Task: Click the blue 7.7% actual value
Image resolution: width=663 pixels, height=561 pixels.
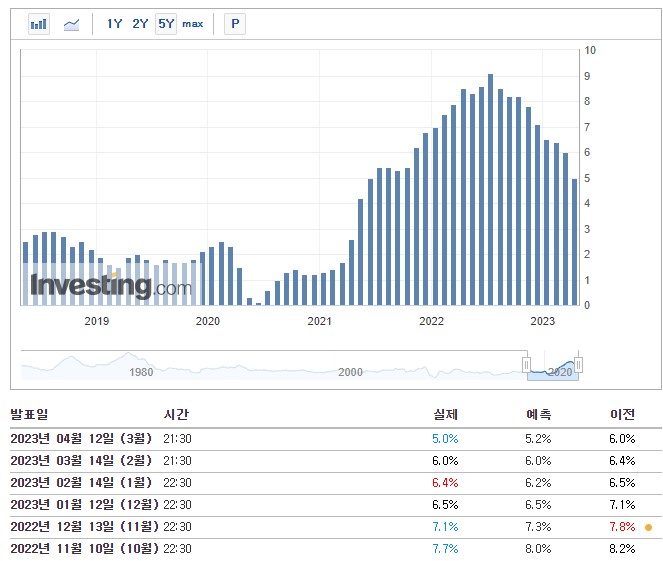Action: (445, 549)
